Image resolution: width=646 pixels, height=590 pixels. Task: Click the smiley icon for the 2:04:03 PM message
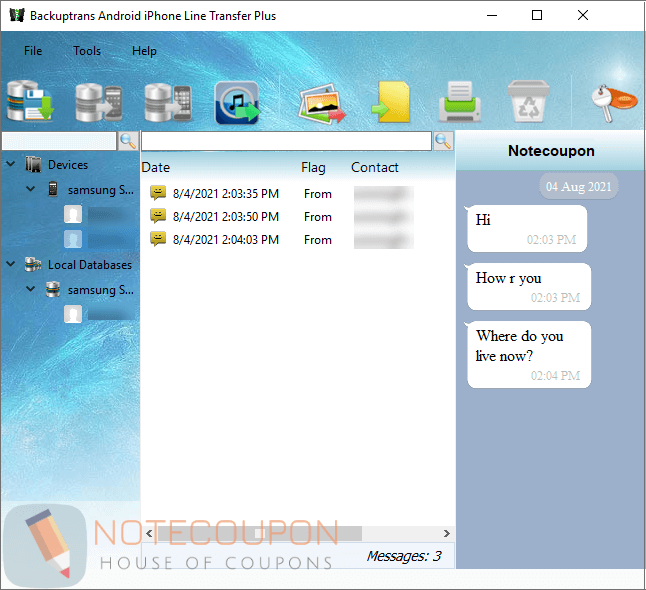tap(158, 239)
